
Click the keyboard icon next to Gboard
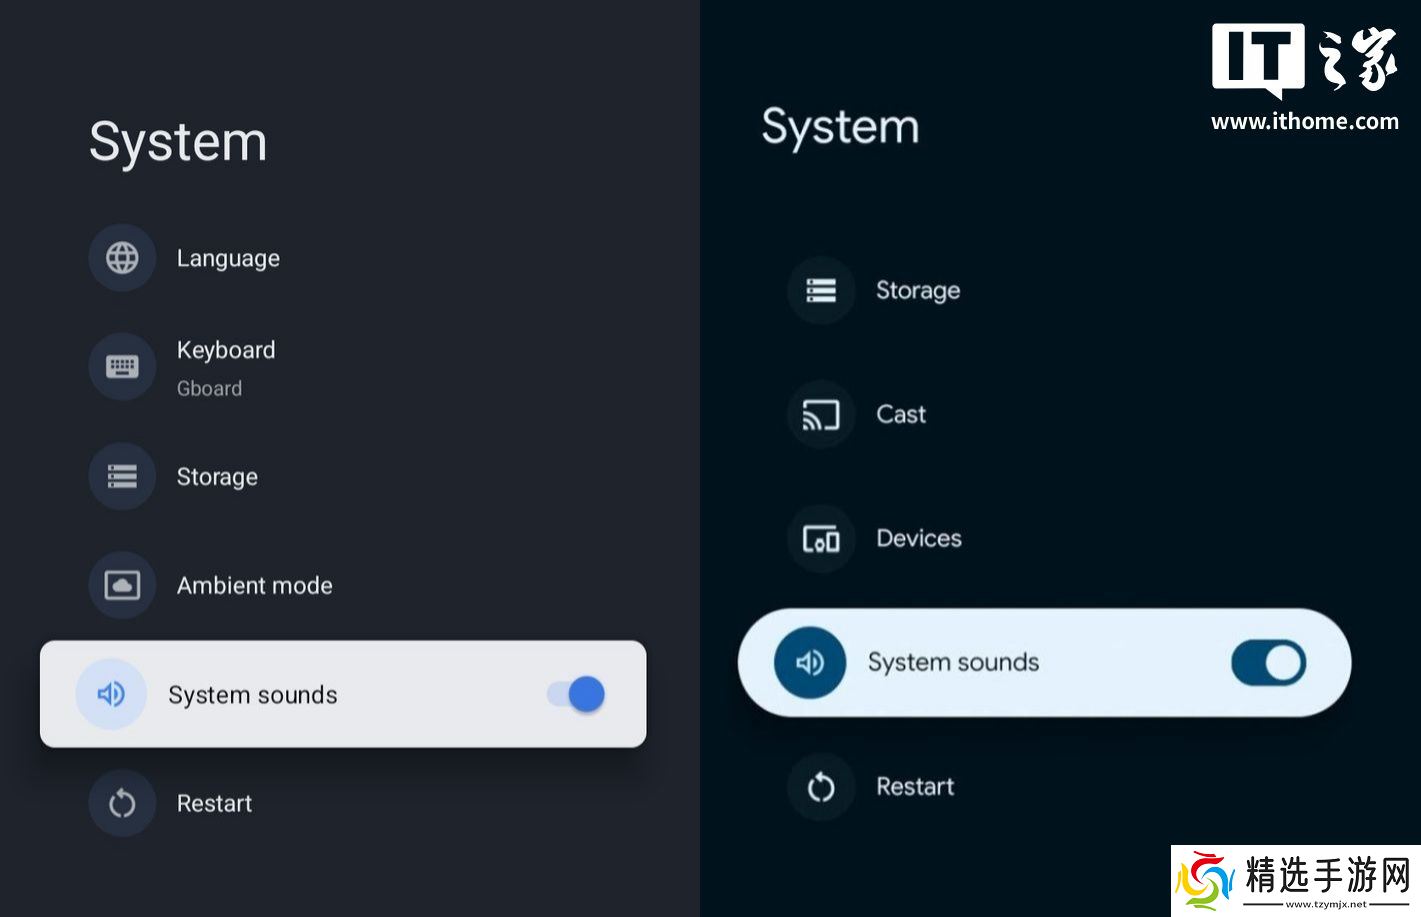pos(122,367)
